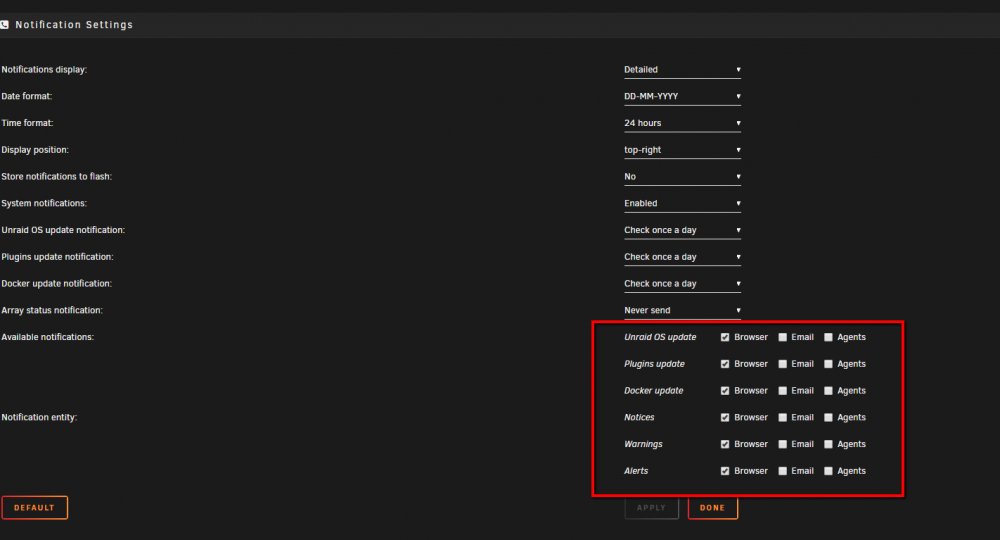This screenshot has width=1000, height=540.
Task: Click the 'Alerts' row heading
Action: point(636,471)
